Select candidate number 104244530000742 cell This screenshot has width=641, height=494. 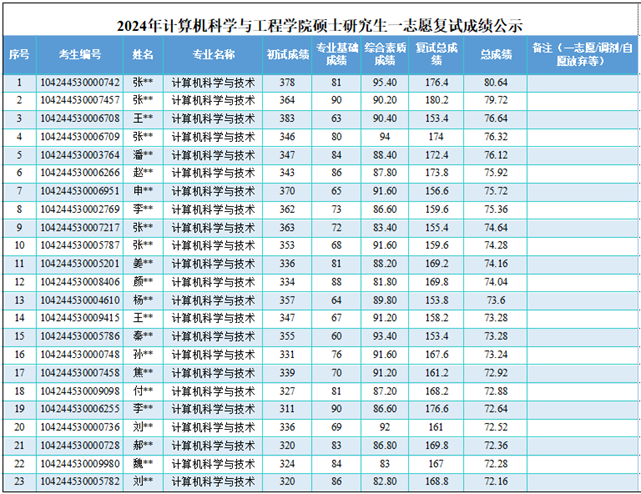pyautogui.click(x=80, y=82)
